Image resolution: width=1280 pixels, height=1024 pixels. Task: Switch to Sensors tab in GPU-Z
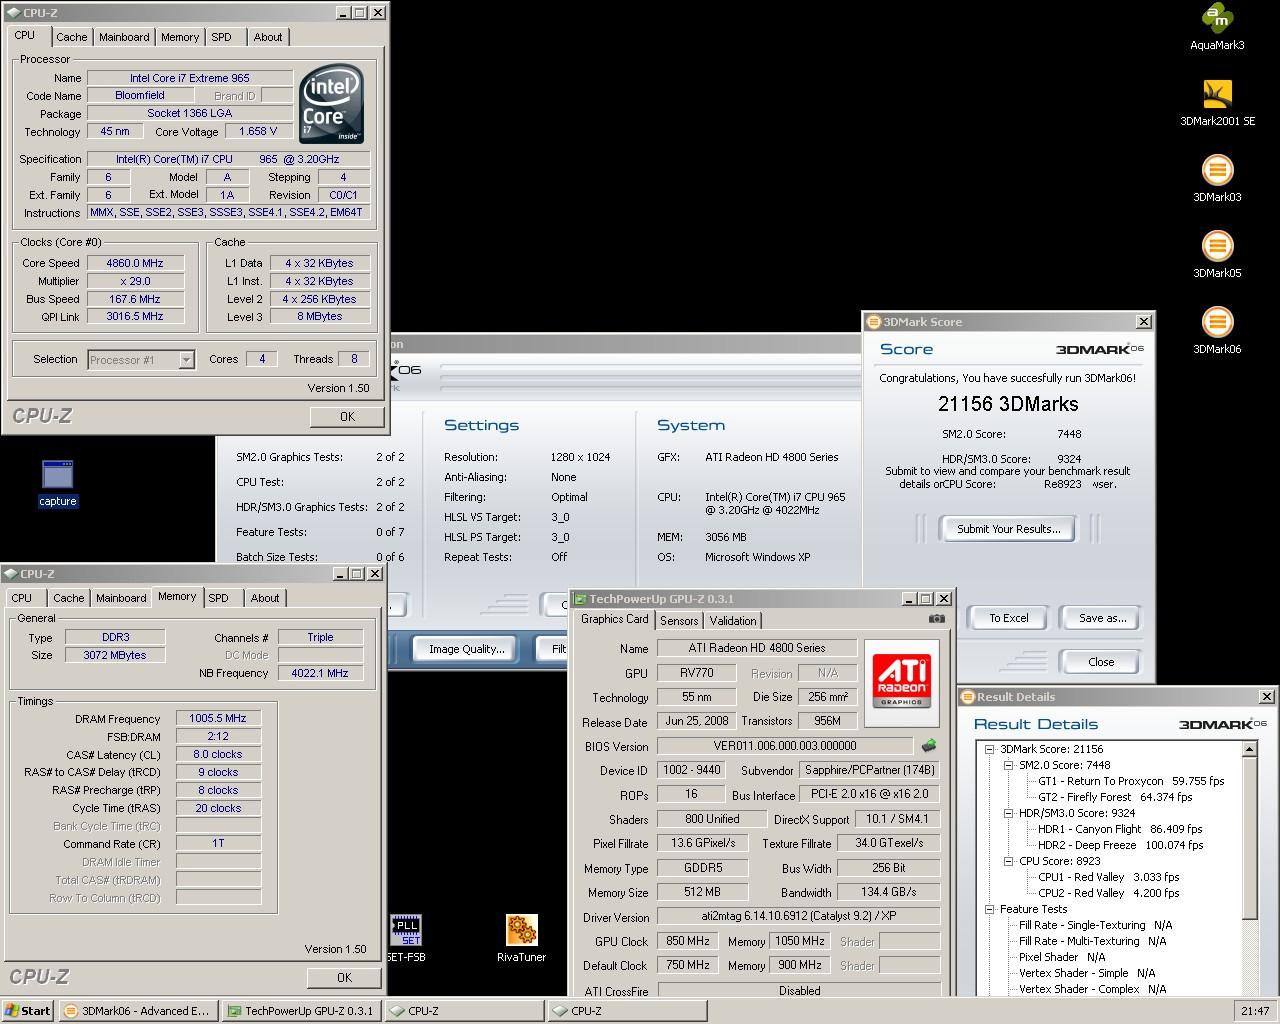(x=679, y=621)
